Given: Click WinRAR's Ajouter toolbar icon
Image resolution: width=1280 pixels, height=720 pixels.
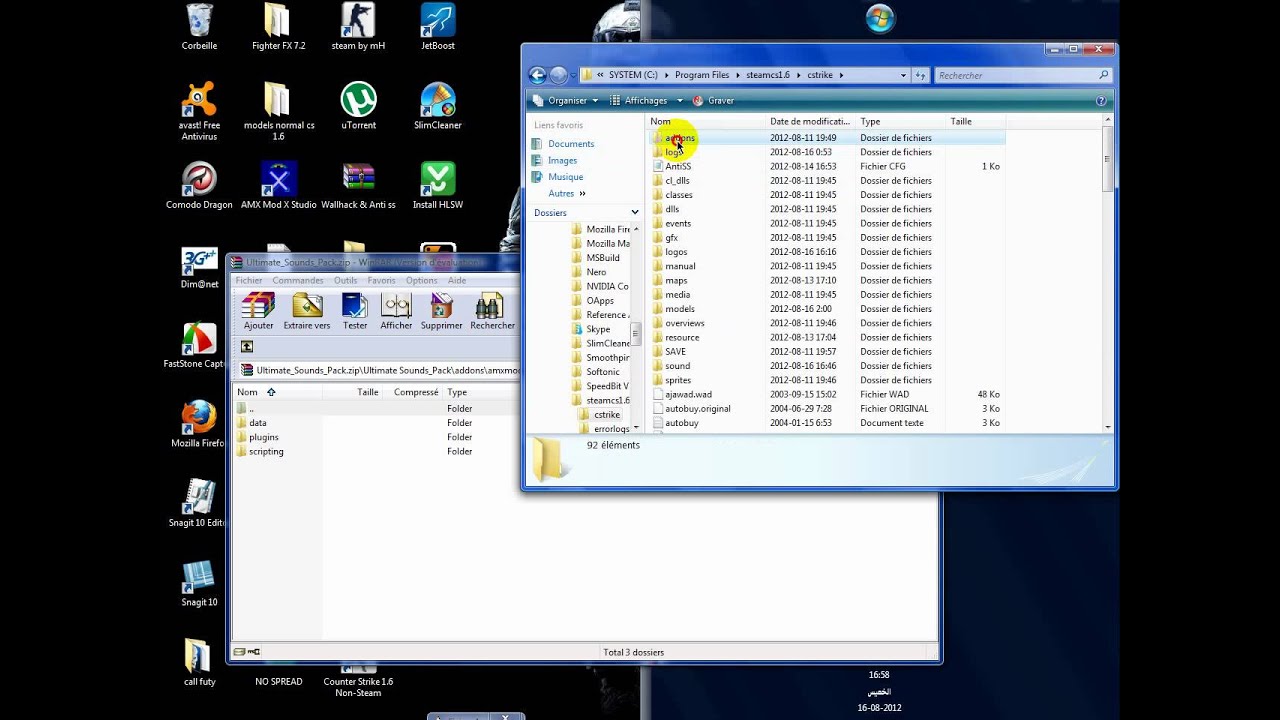Looking at the screenshot, I should [x=258, y=312].
